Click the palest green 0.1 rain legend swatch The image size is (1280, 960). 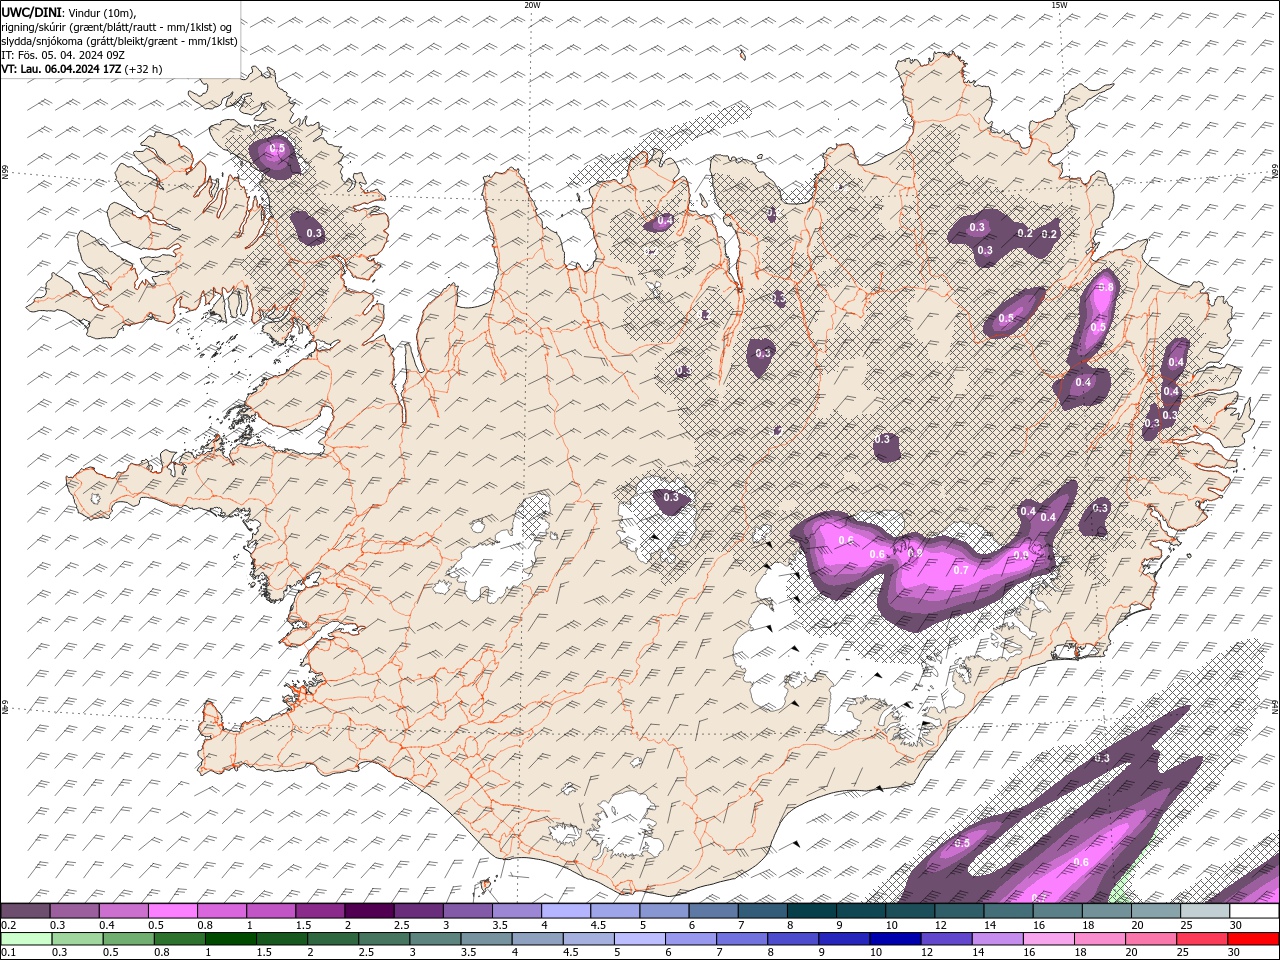26,939
